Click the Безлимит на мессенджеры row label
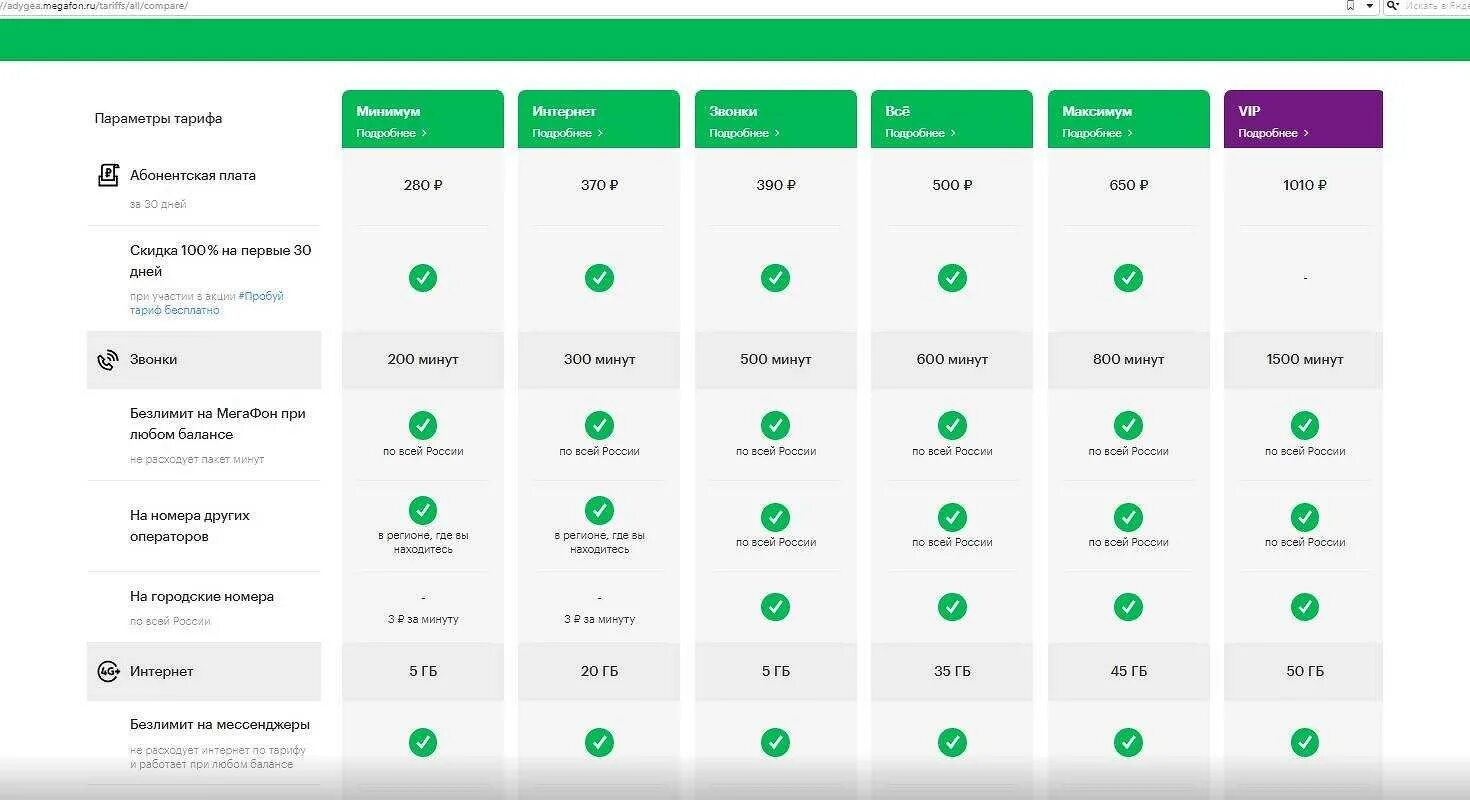 coord(220,724)
